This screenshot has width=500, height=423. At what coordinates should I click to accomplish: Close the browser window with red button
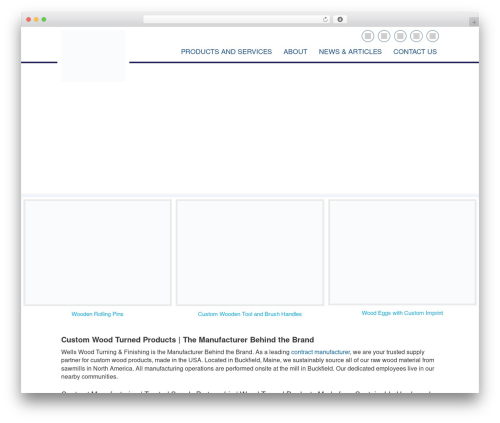click(x=29, y=19)
